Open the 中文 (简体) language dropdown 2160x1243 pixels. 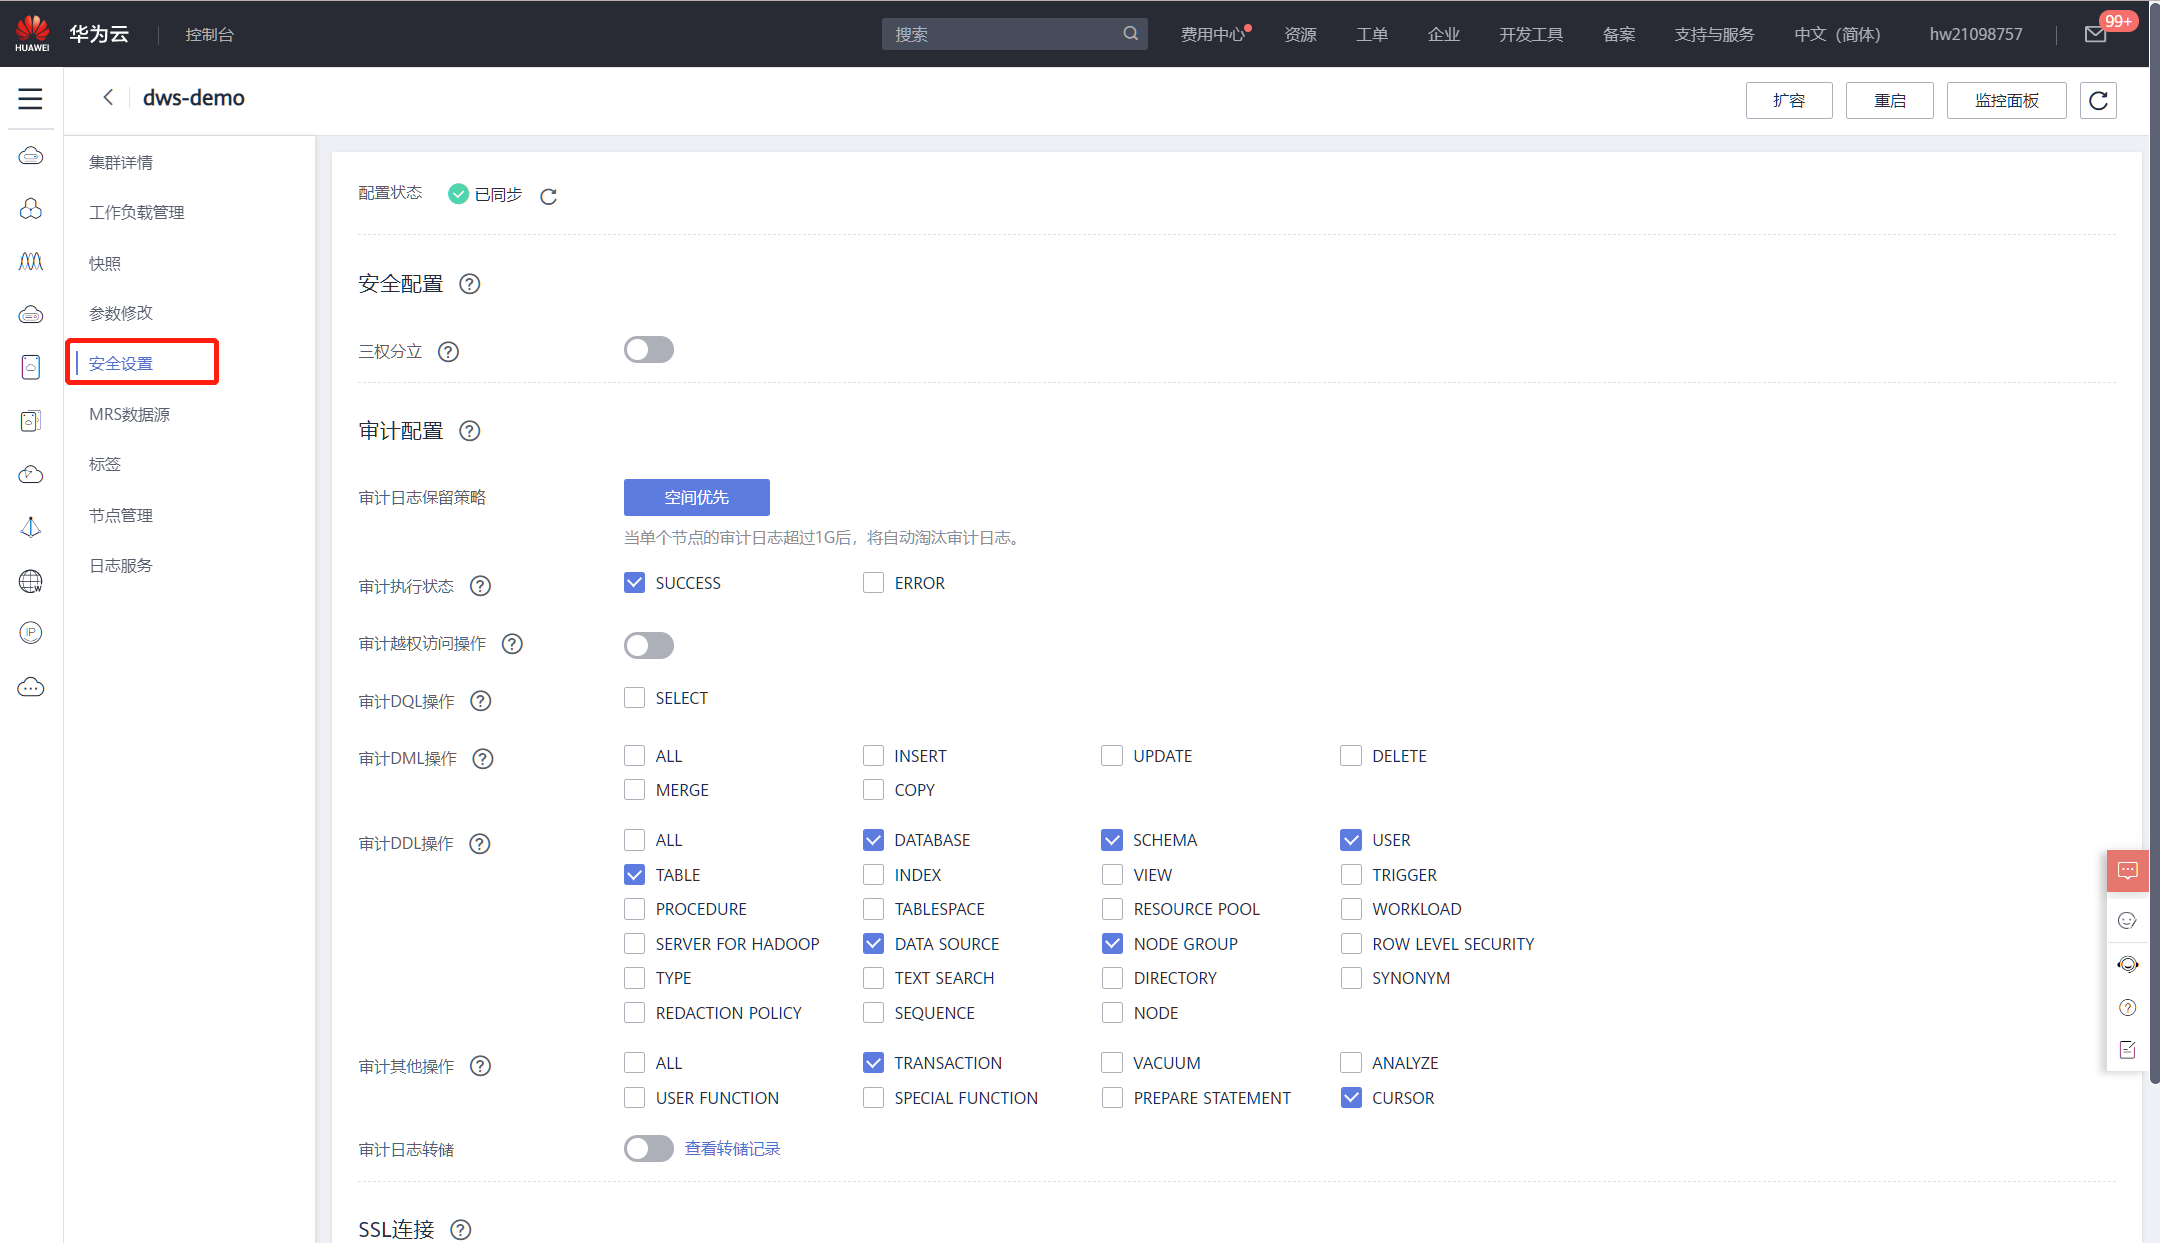coord(1837,34)
